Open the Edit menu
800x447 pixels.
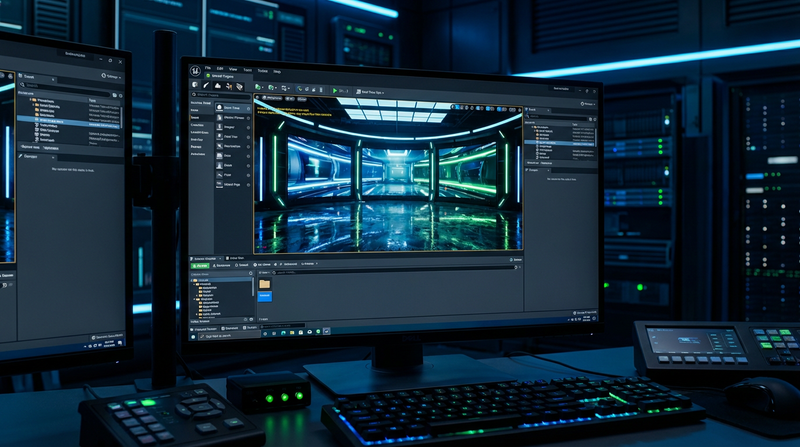pos(220,69)
